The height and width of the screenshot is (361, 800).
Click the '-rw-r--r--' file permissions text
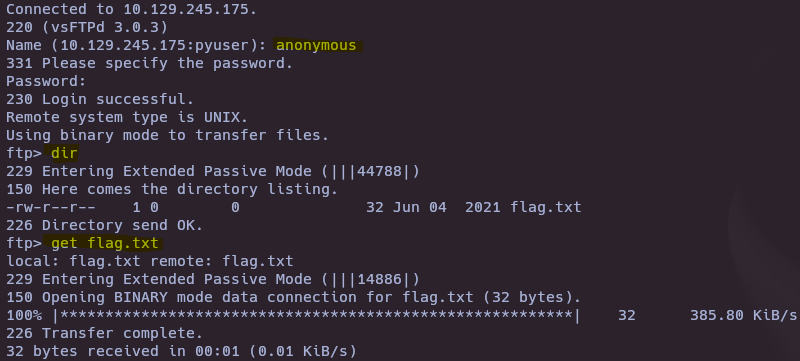[51, 208]
